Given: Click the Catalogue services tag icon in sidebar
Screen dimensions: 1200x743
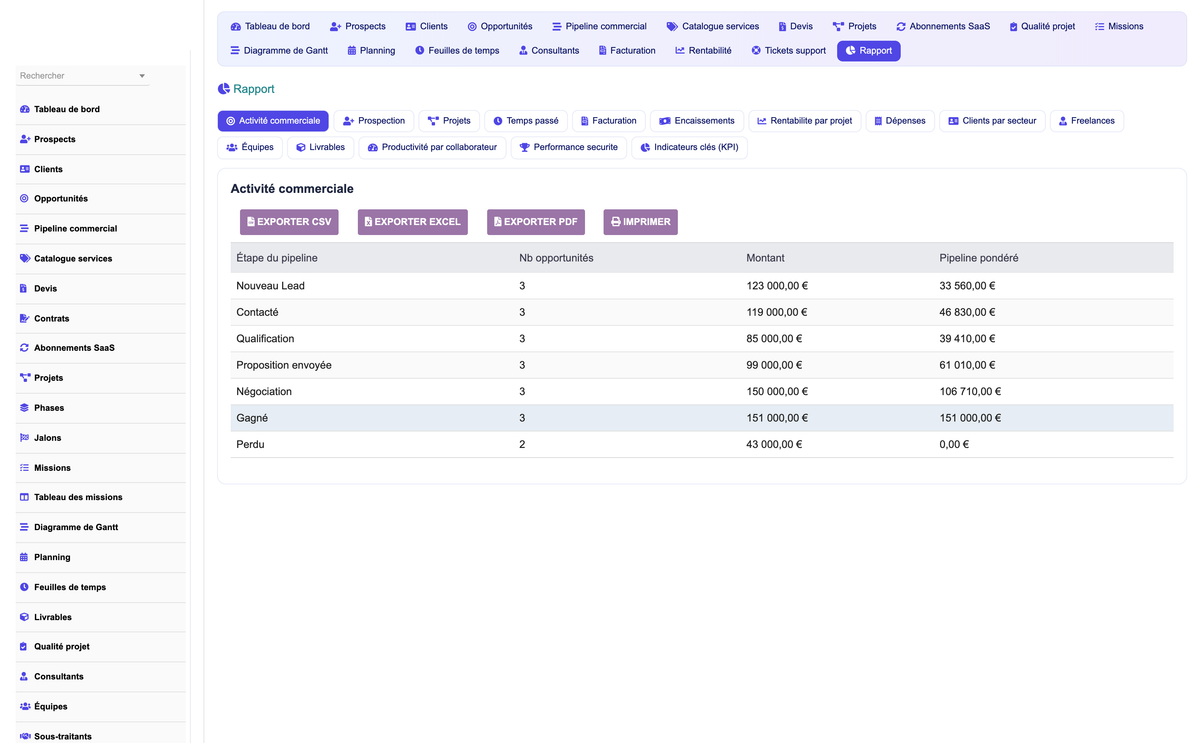Looking at the screenshot, I should click(24, 258).
